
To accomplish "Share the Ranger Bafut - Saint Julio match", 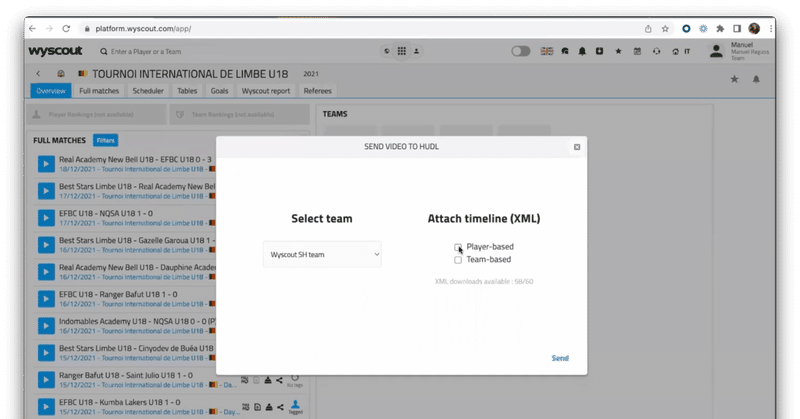I will 280,380.
